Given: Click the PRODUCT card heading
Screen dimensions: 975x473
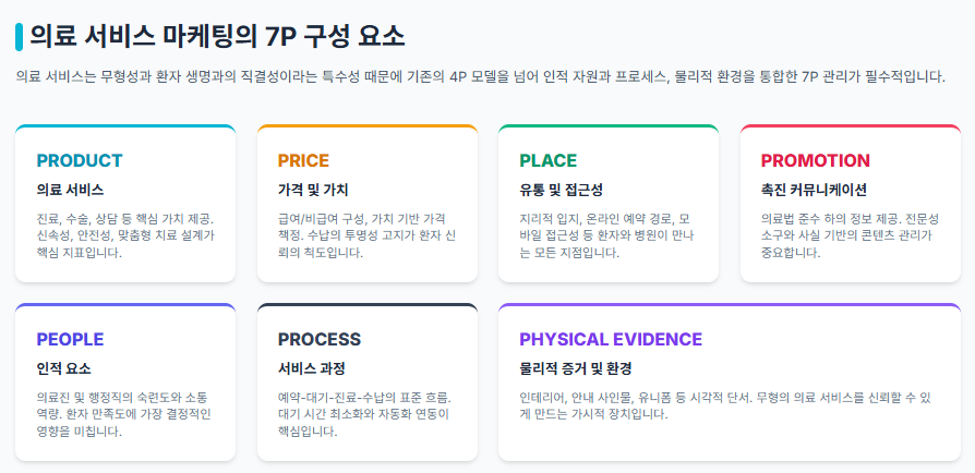Looking at the screenshot, I should (80, 160).
